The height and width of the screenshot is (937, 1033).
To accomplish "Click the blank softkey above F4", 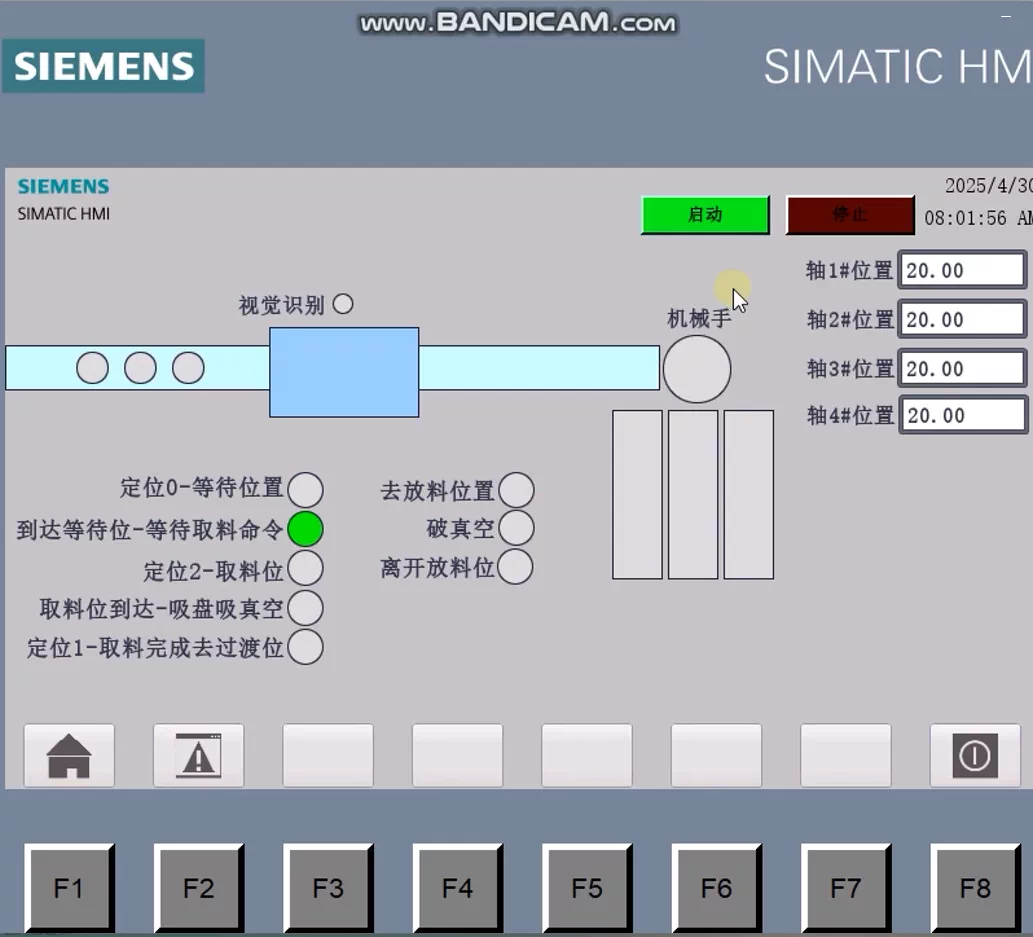I will coord(457,755).
